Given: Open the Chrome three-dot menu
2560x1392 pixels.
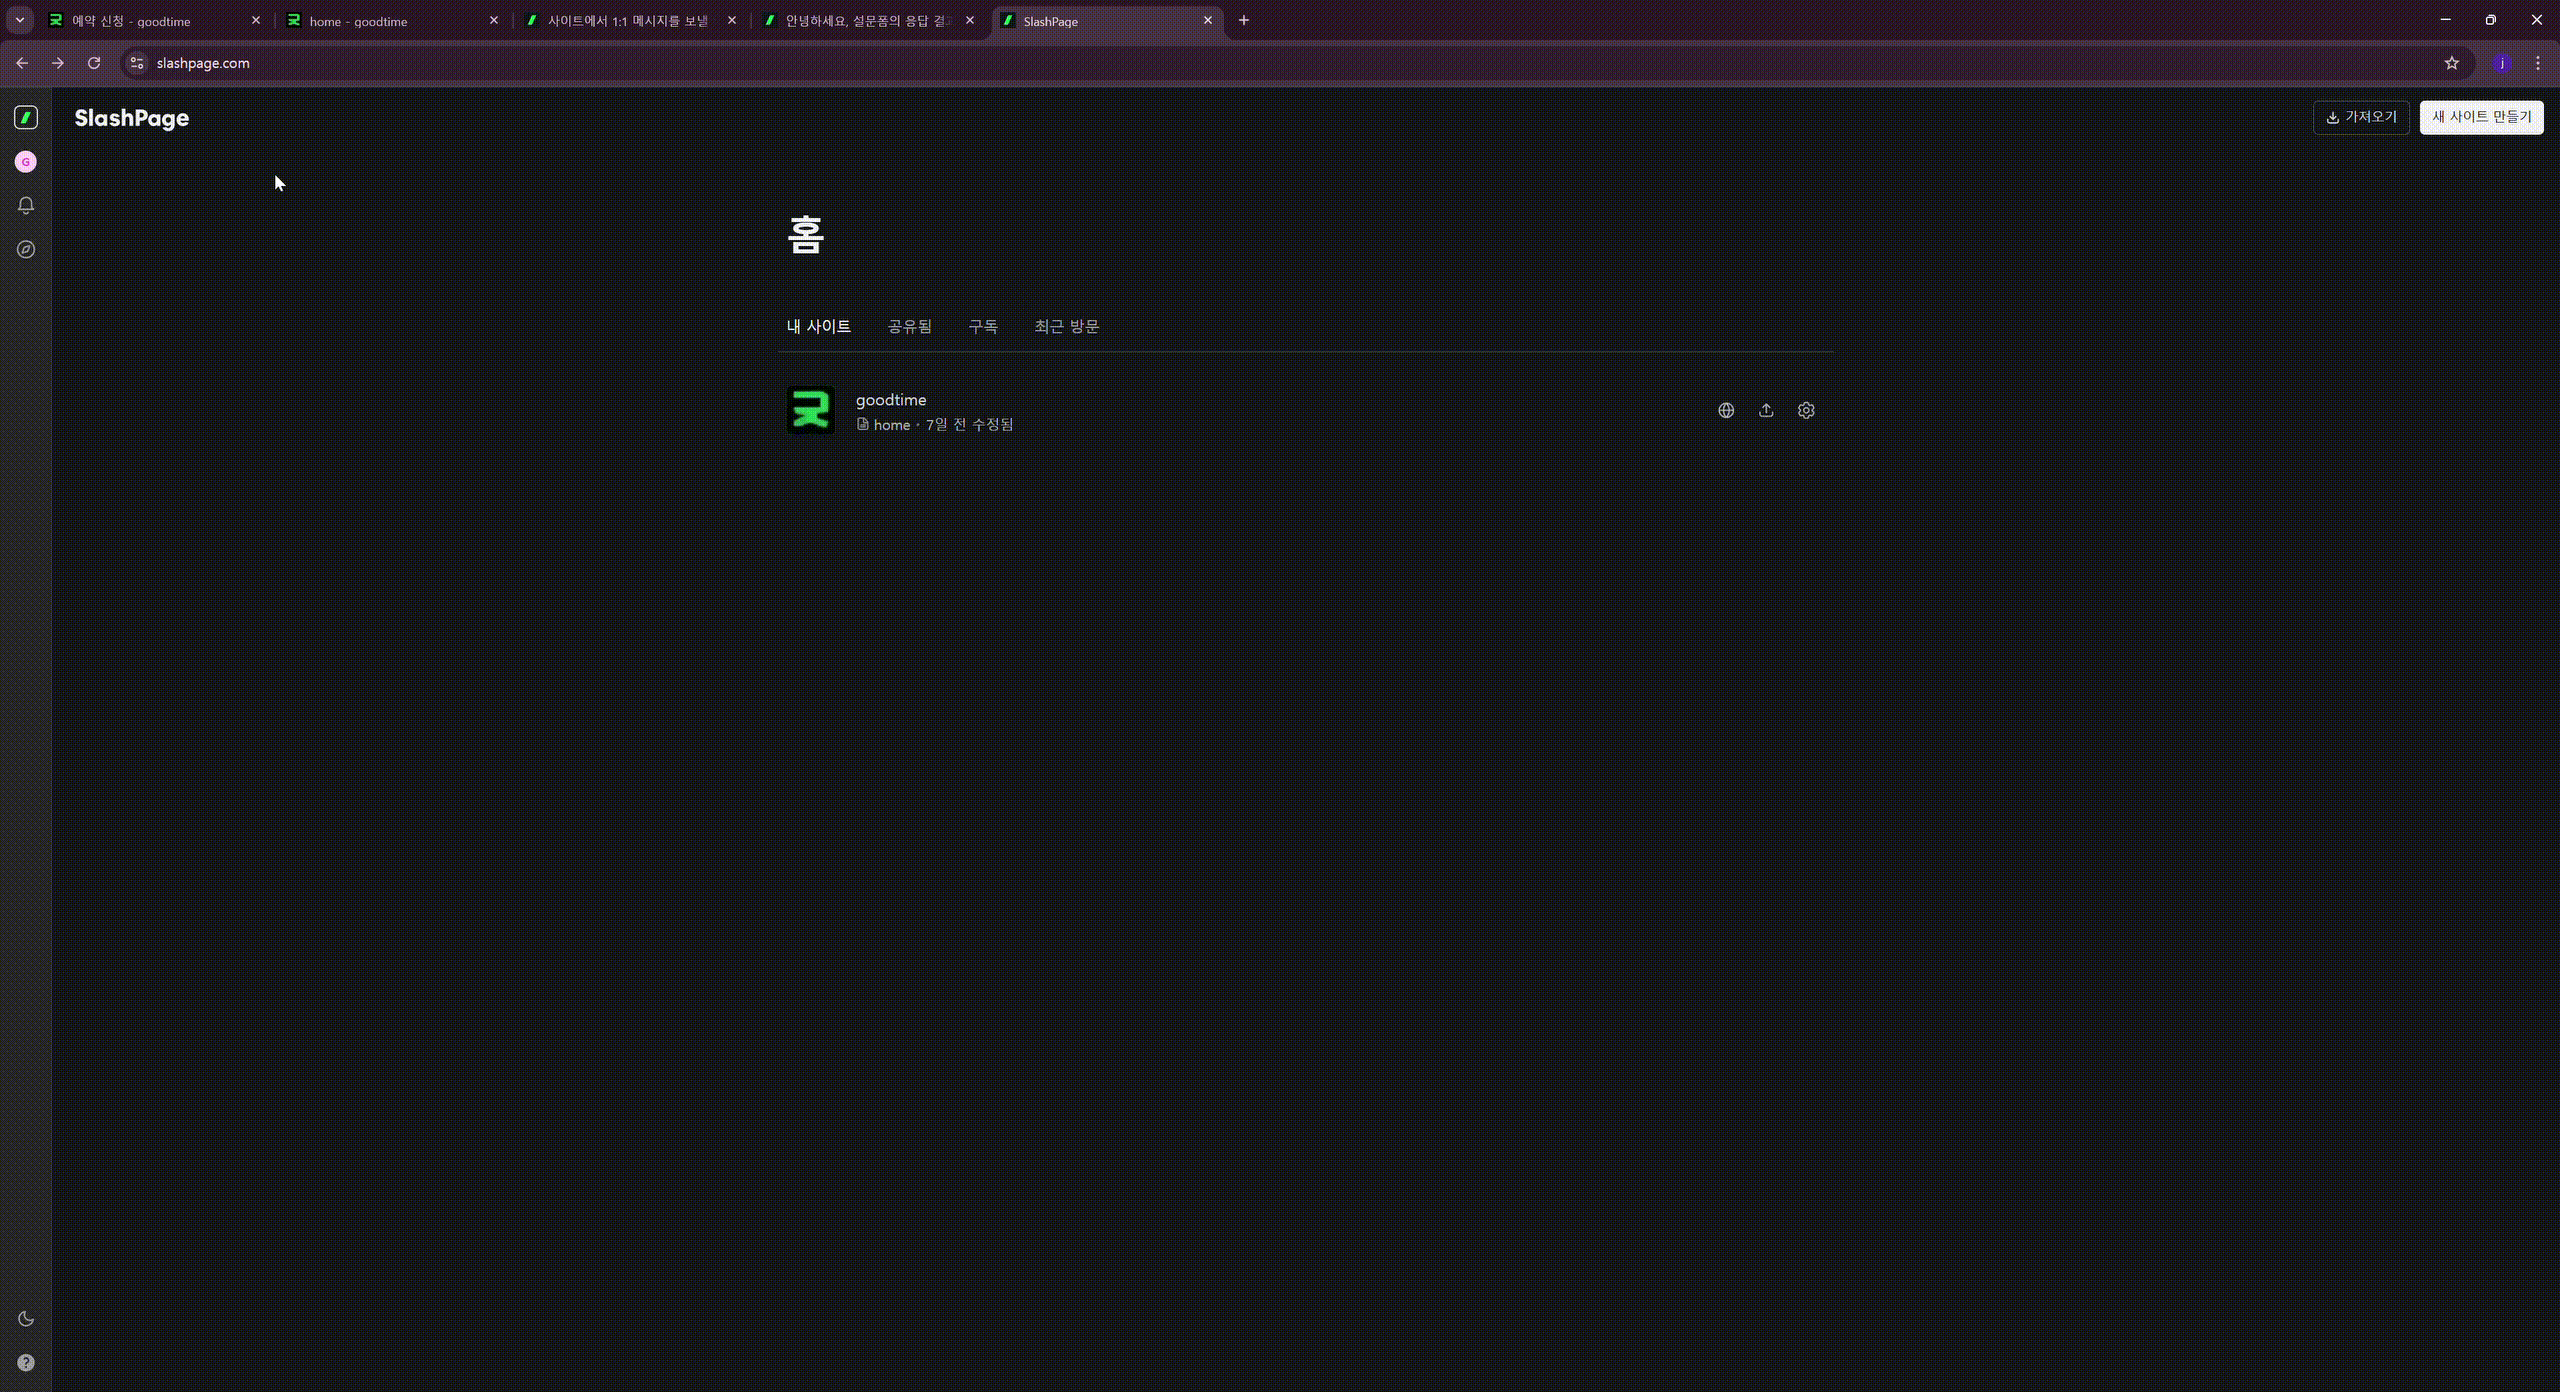Looking at the screenshot, I should pos(2537,63).
